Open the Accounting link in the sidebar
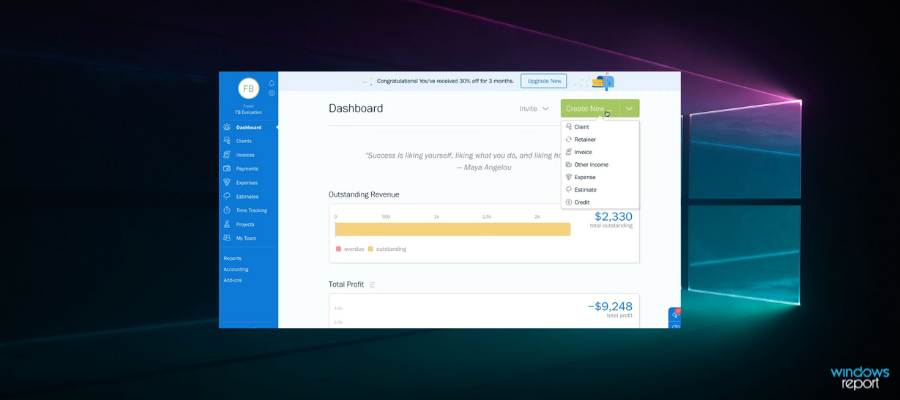Image resolution: width=900 pixels, height=400 pixels. click(x=236, y=269)
